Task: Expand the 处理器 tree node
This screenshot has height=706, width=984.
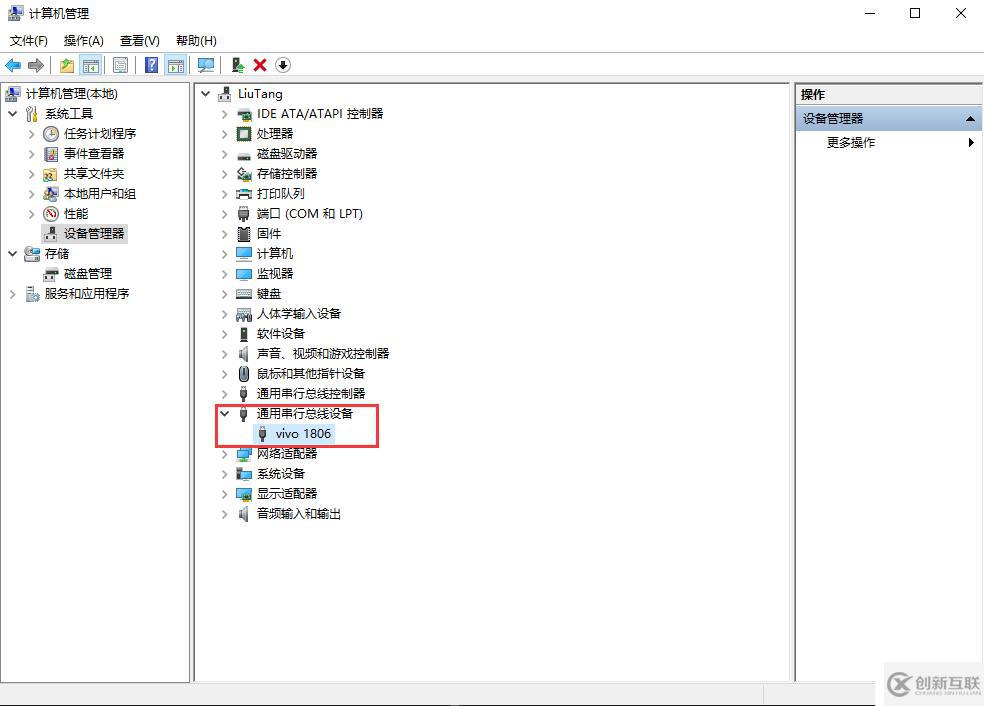Action: pos(222,133)
